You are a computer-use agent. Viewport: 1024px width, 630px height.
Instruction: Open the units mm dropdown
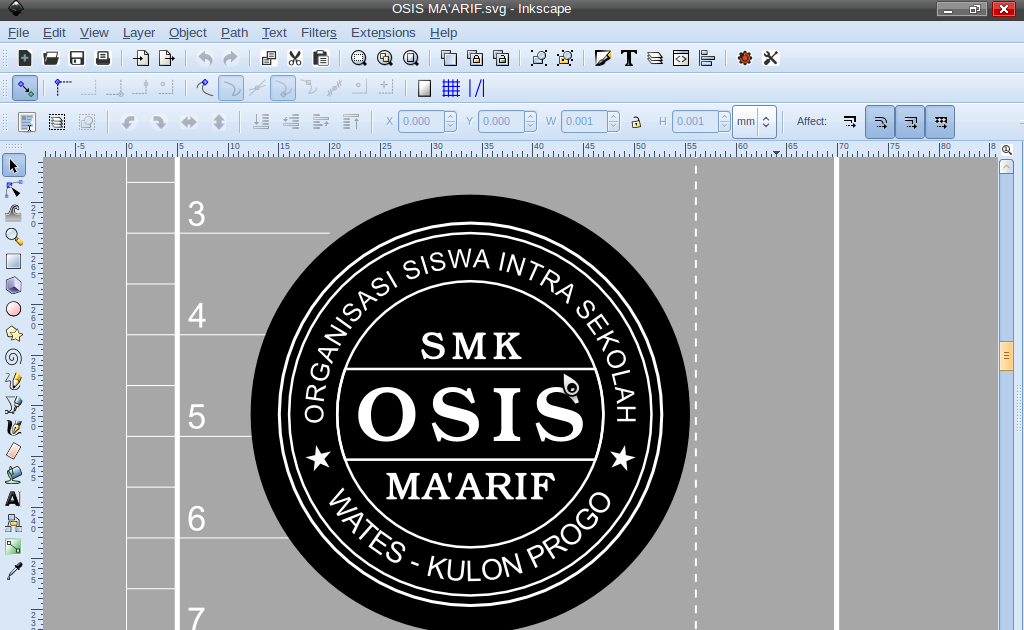pos(754,121)
